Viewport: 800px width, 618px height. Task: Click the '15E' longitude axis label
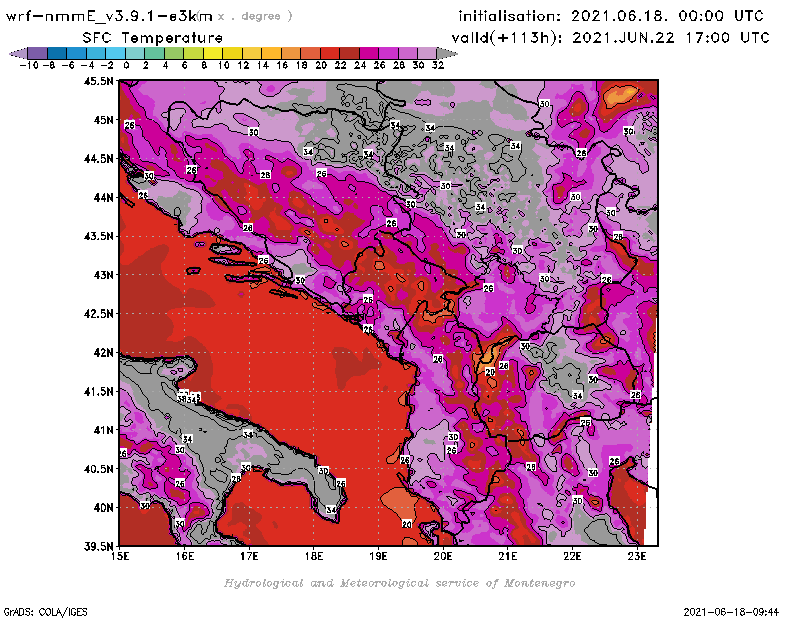coord(120,556)
